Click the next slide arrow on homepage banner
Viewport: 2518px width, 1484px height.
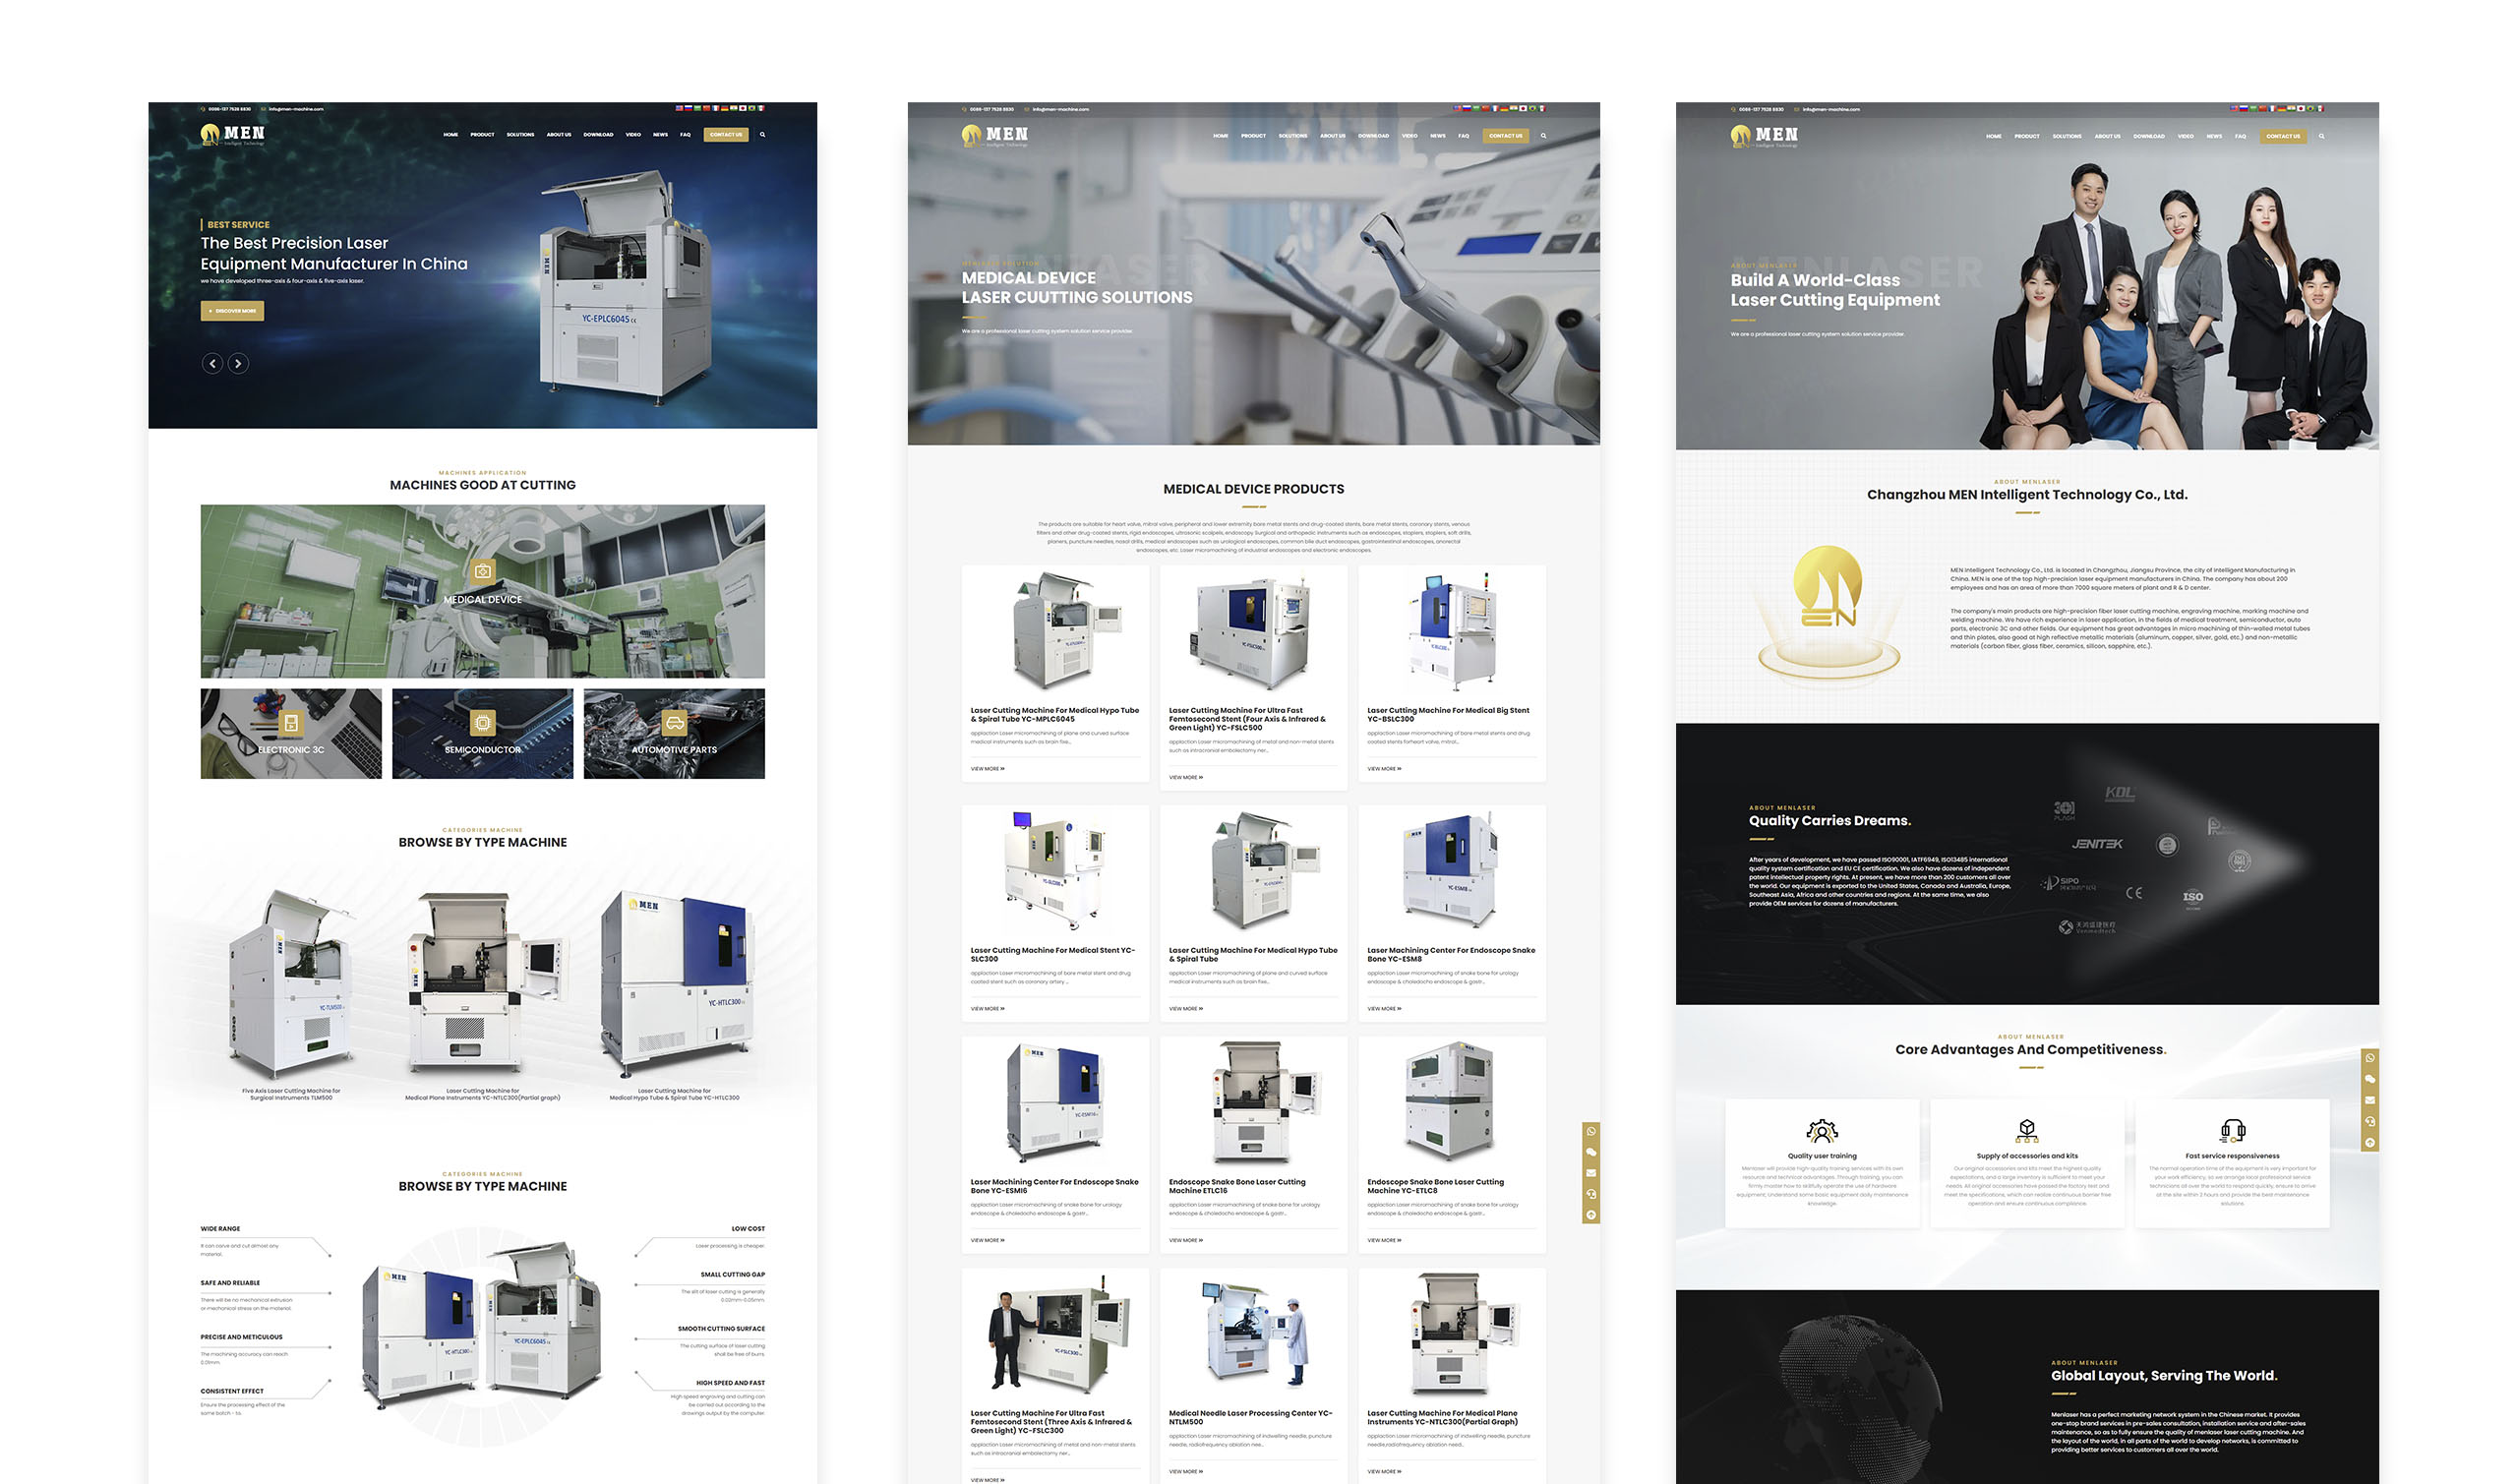coord(238,364)
